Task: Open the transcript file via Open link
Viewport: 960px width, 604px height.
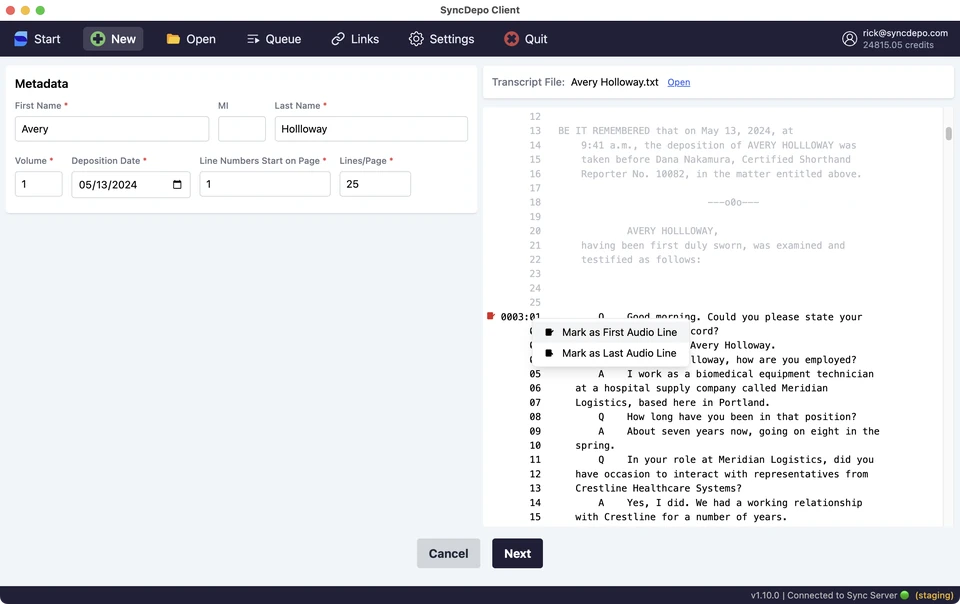Action: coord(678,83)
